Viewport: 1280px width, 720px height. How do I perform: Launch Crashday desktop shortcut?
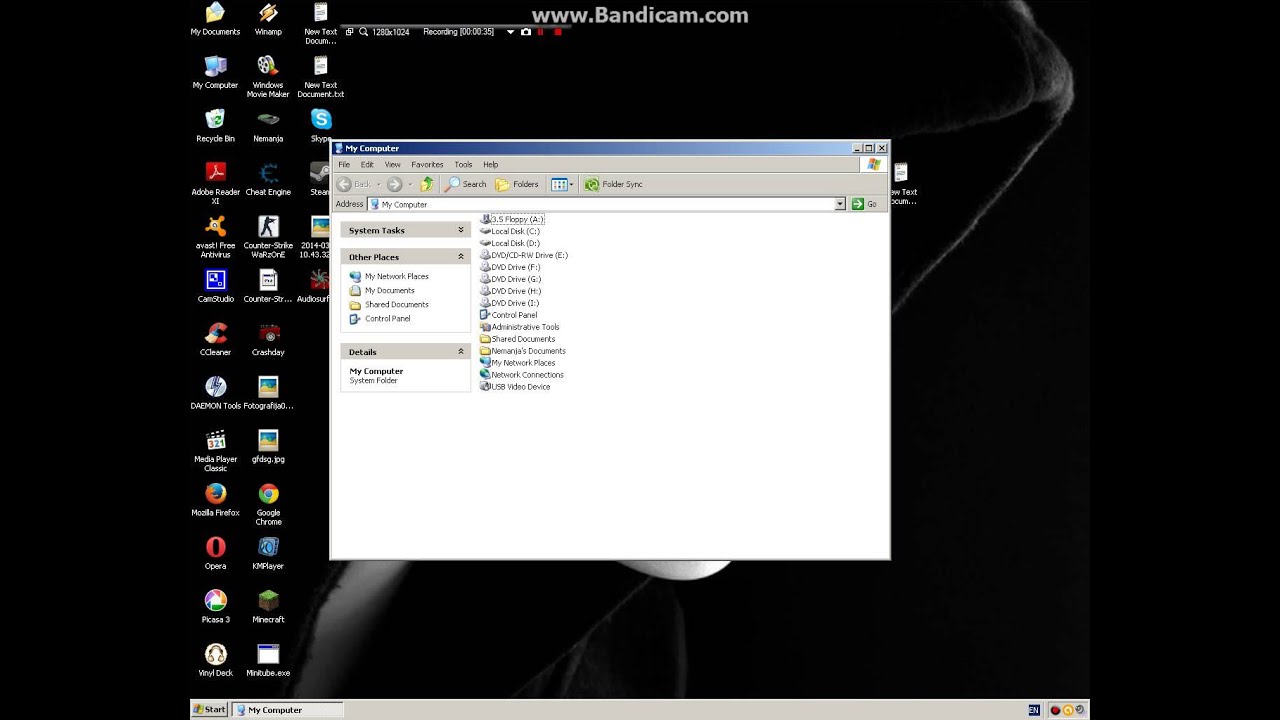pos(268,340)
